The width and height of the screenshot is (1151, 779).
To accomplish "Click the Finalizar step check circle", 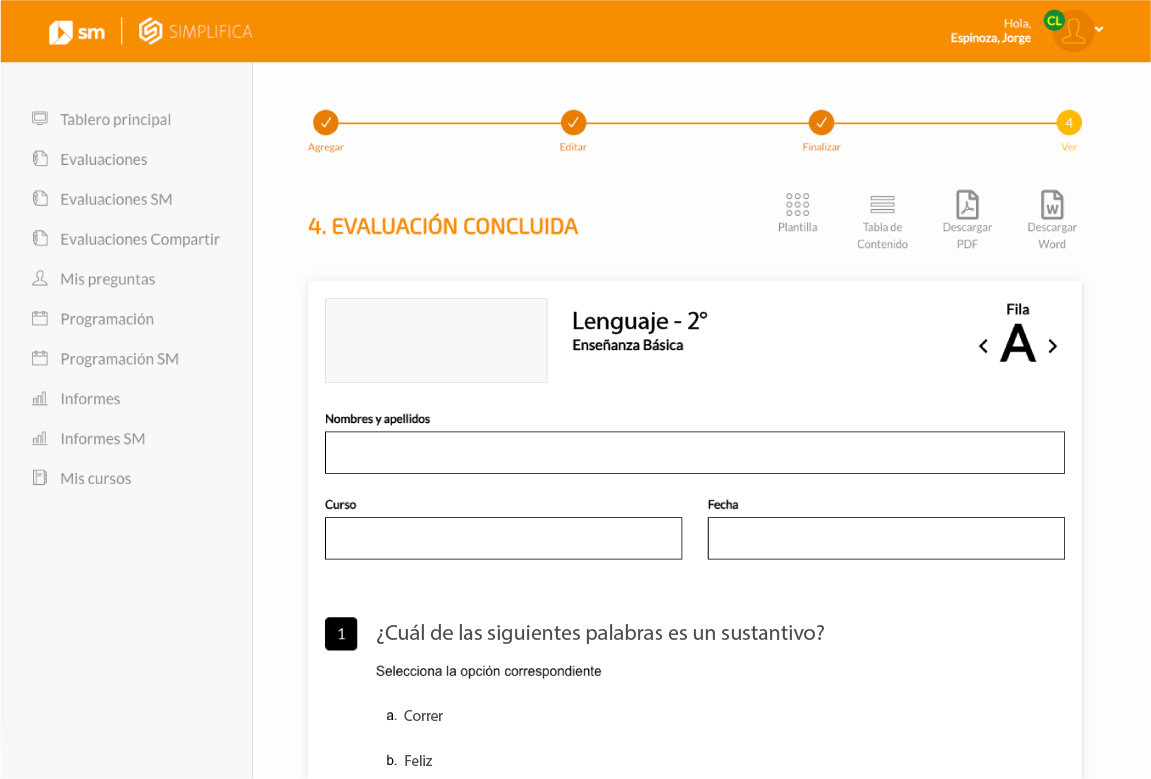I will pyautogui.click(x=821, y=123).
